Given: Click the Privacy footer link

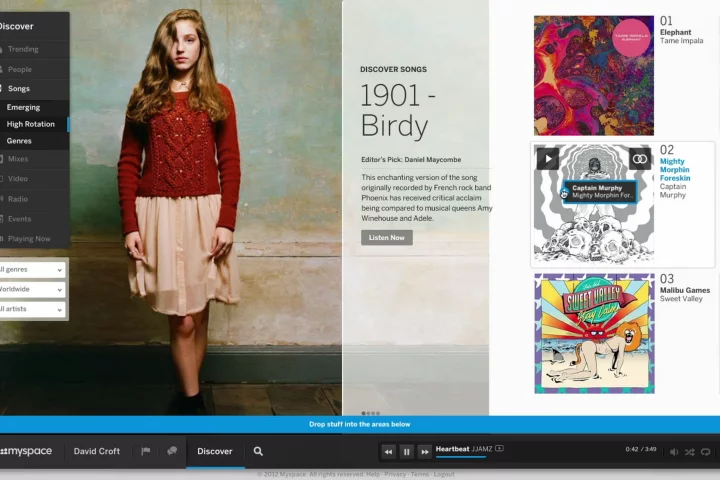Looking at the screenshot, I should 395,474.
